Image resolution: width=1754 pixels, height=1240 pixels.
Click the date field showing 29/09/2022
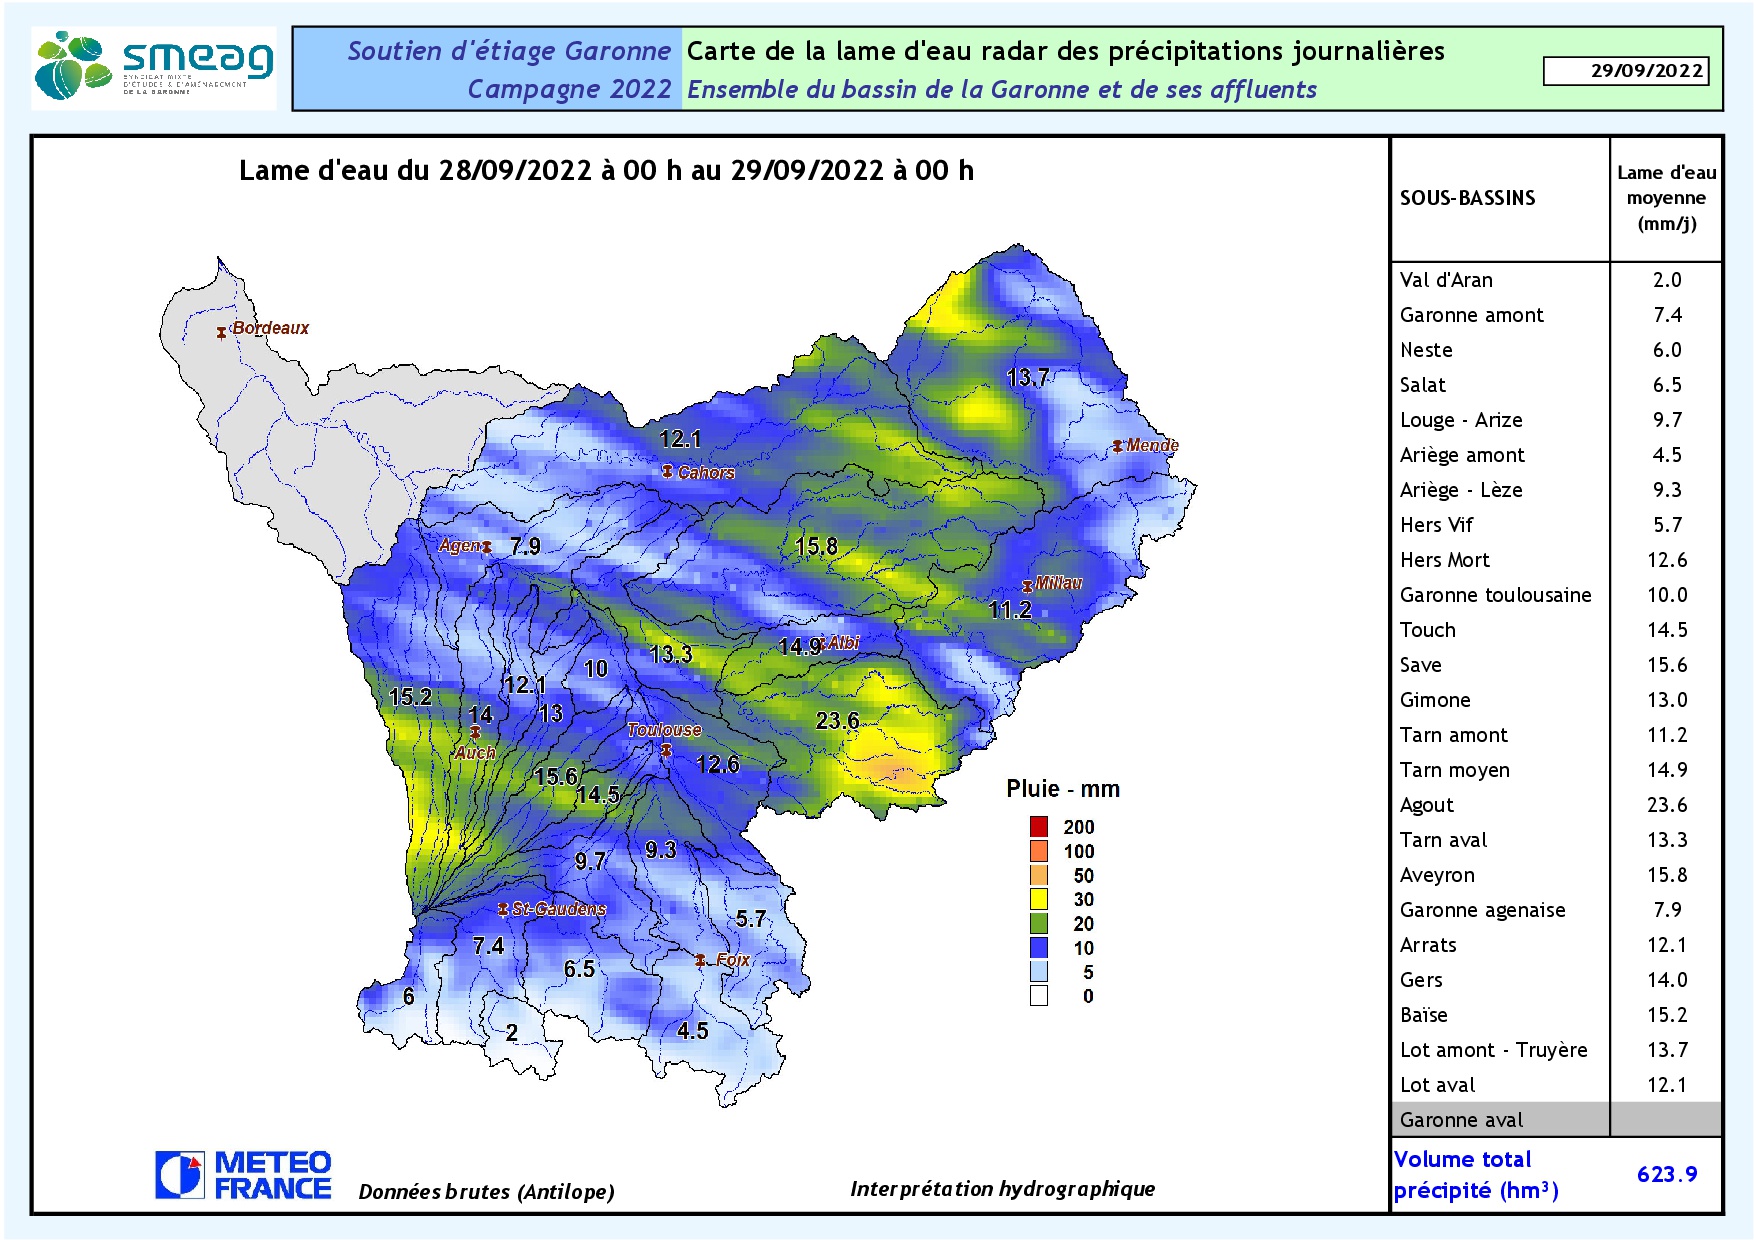[x=1625, y=71]
